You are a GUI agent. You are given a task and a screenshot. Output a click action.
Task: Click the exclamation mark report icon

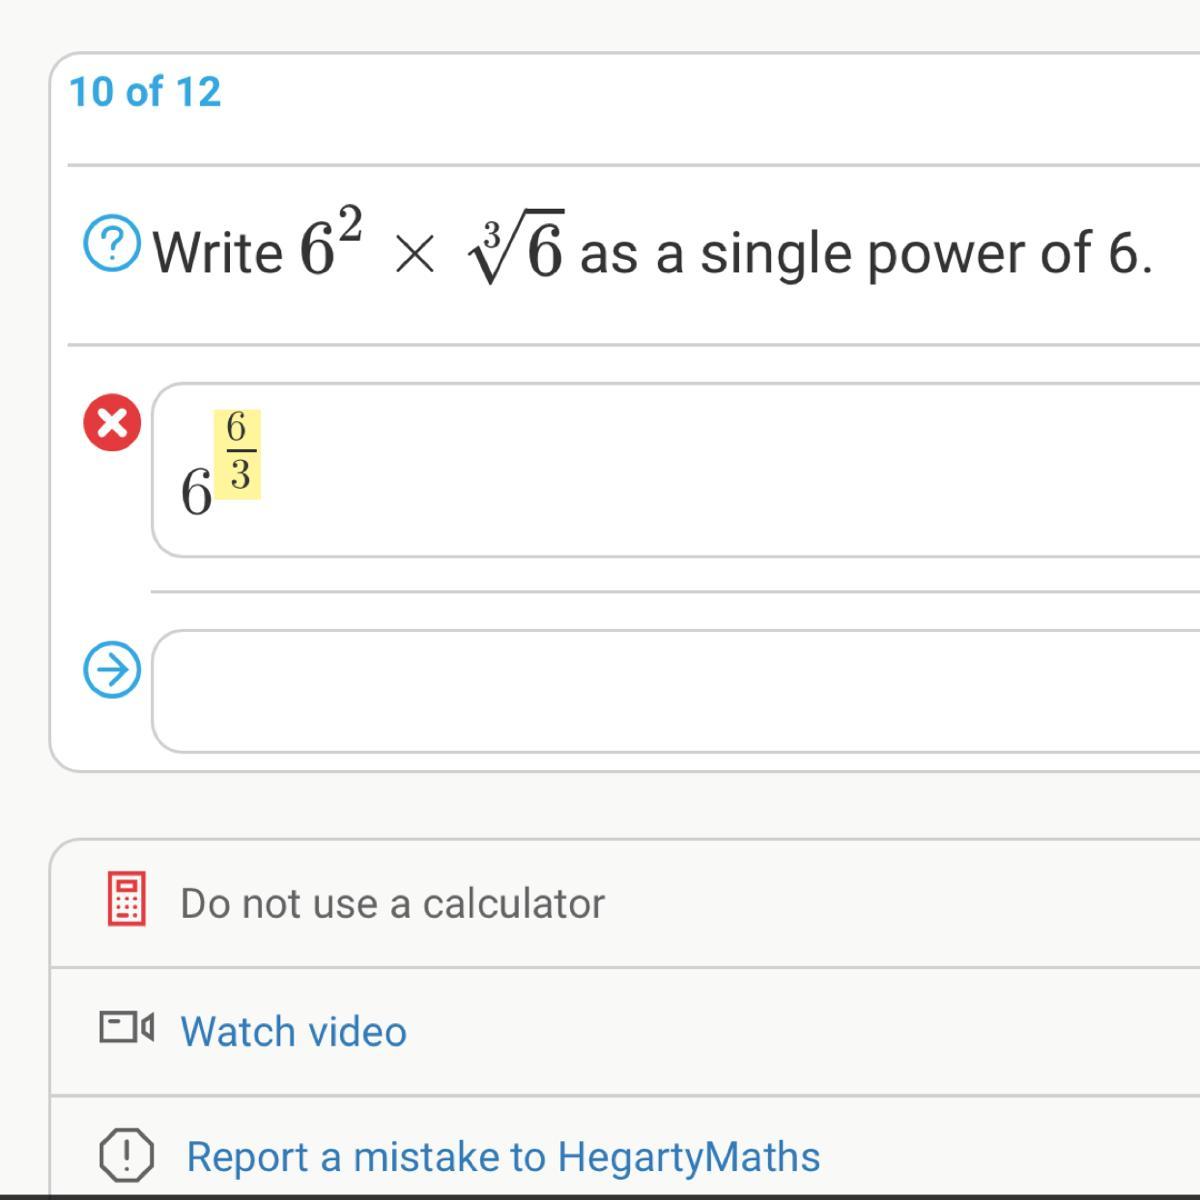[x=127, y=1155]
